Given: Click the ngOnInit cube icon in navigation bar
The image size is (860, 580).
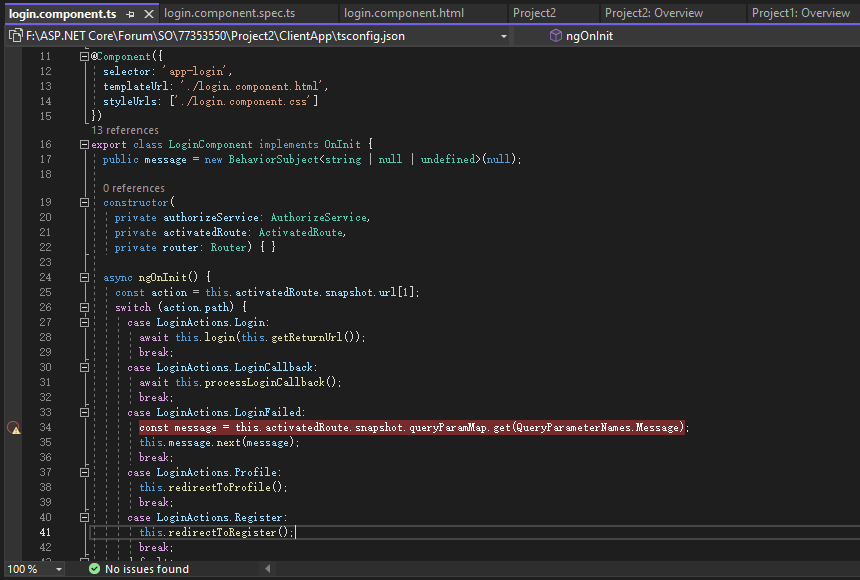Looking at the screenshot, I should (555, 36).
